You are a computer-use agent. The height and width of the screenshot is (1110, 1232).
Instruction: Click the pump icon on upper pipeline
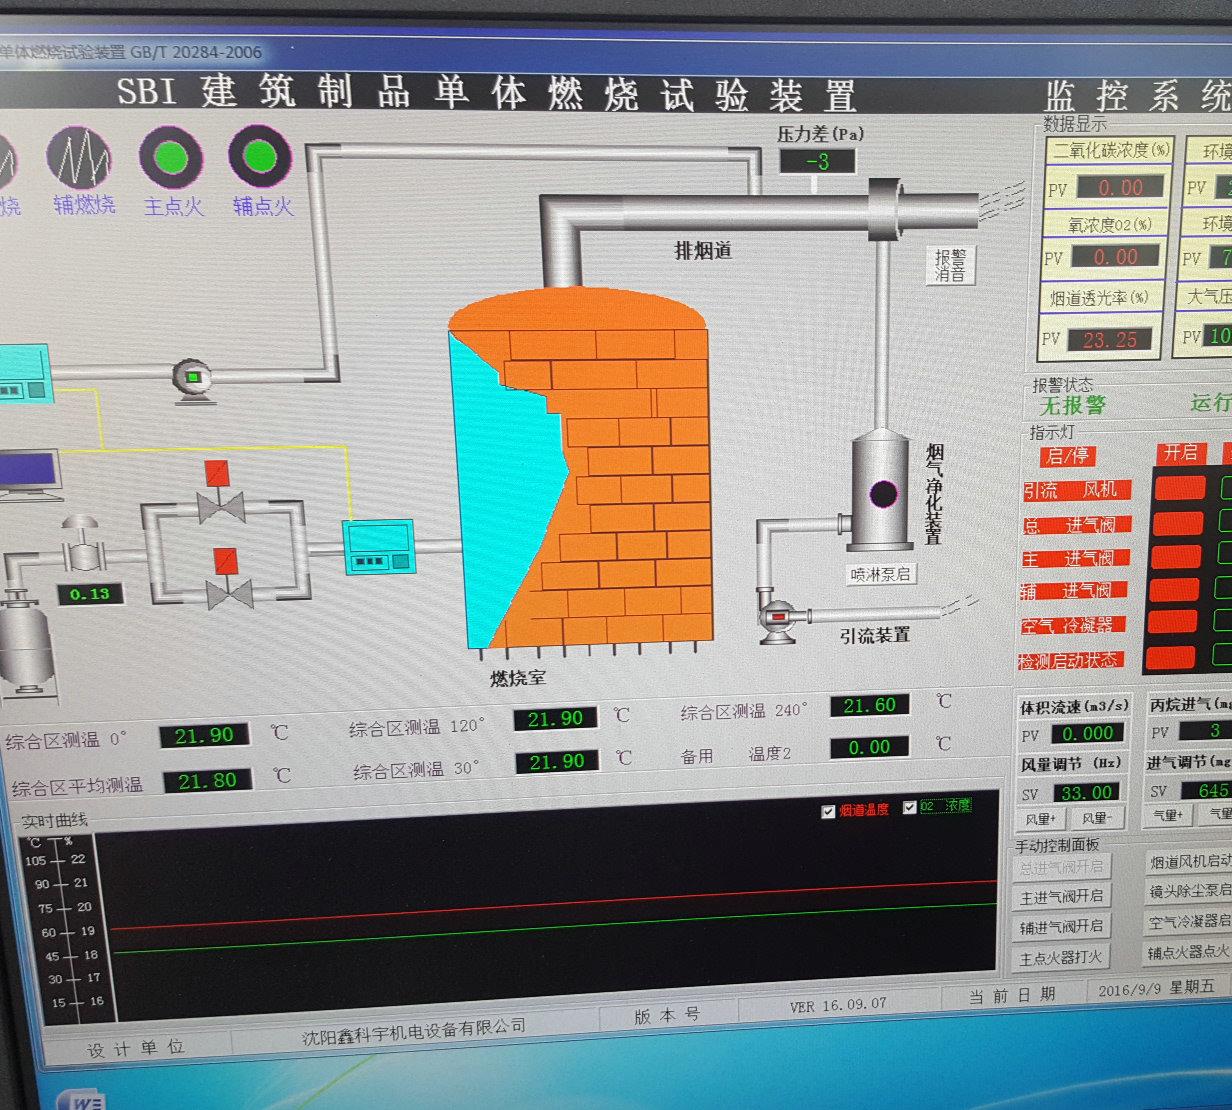click(x=192, y=379)
